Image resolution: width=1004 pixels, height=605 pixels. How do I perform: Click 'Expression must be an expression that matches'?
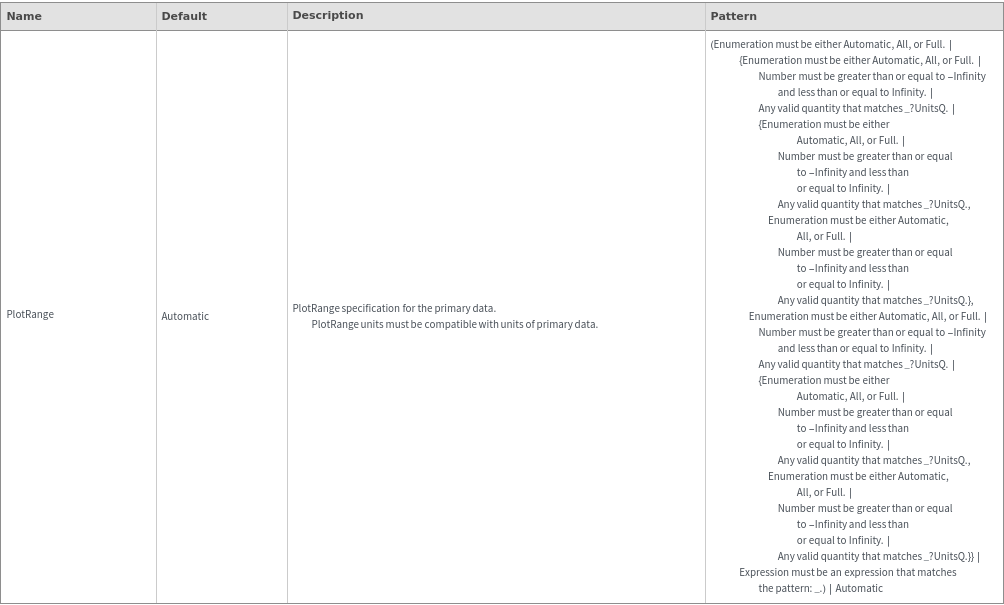[x=847, y=572]
